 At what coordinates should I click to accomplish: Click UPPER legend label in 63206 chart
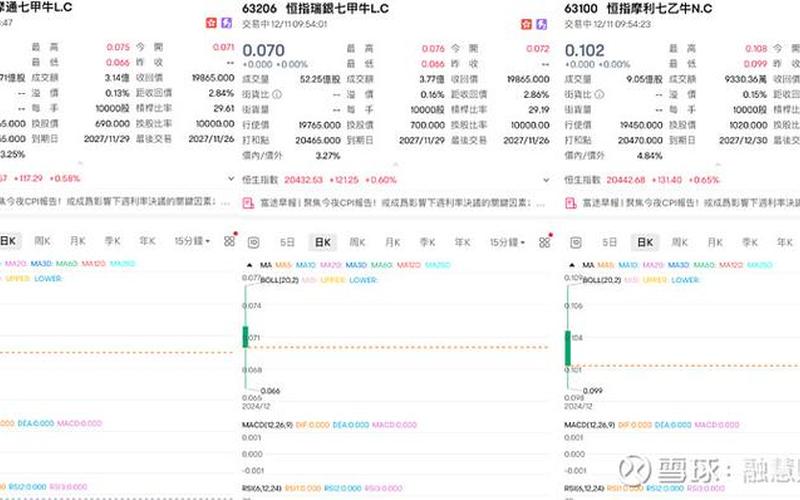333,280
